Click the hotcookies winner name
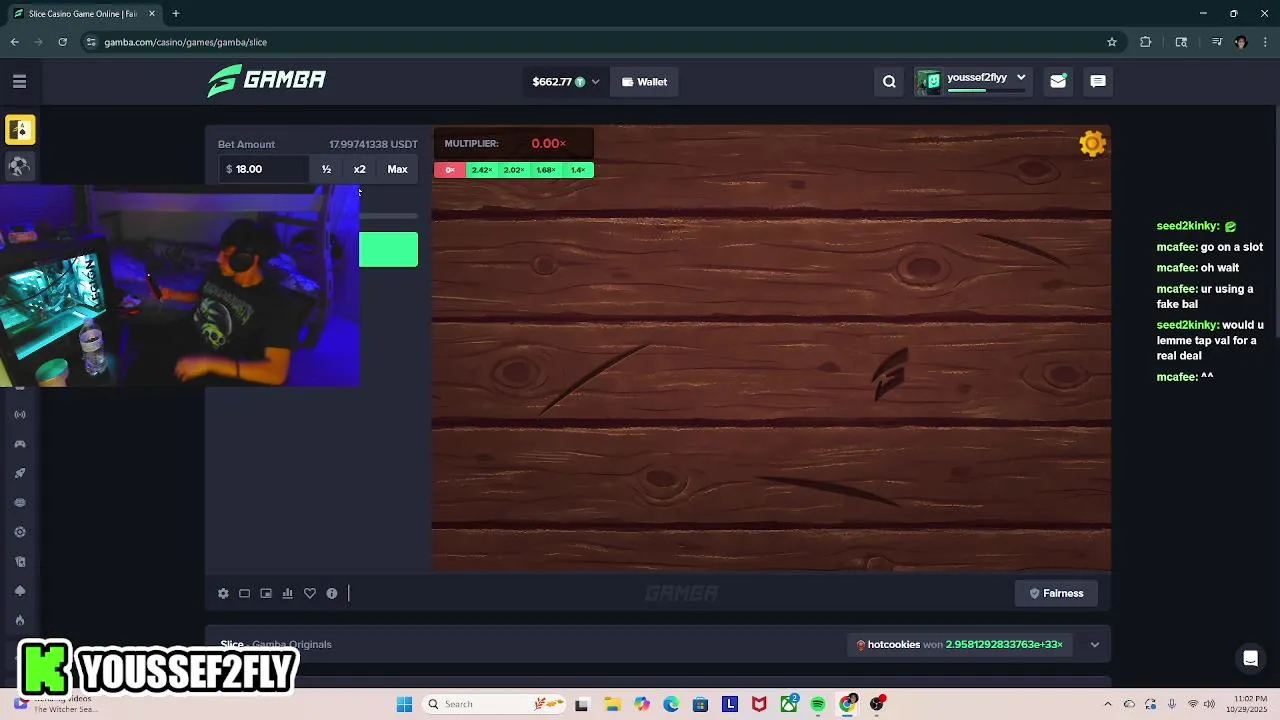1280x720 pixels. coord(894,645)
